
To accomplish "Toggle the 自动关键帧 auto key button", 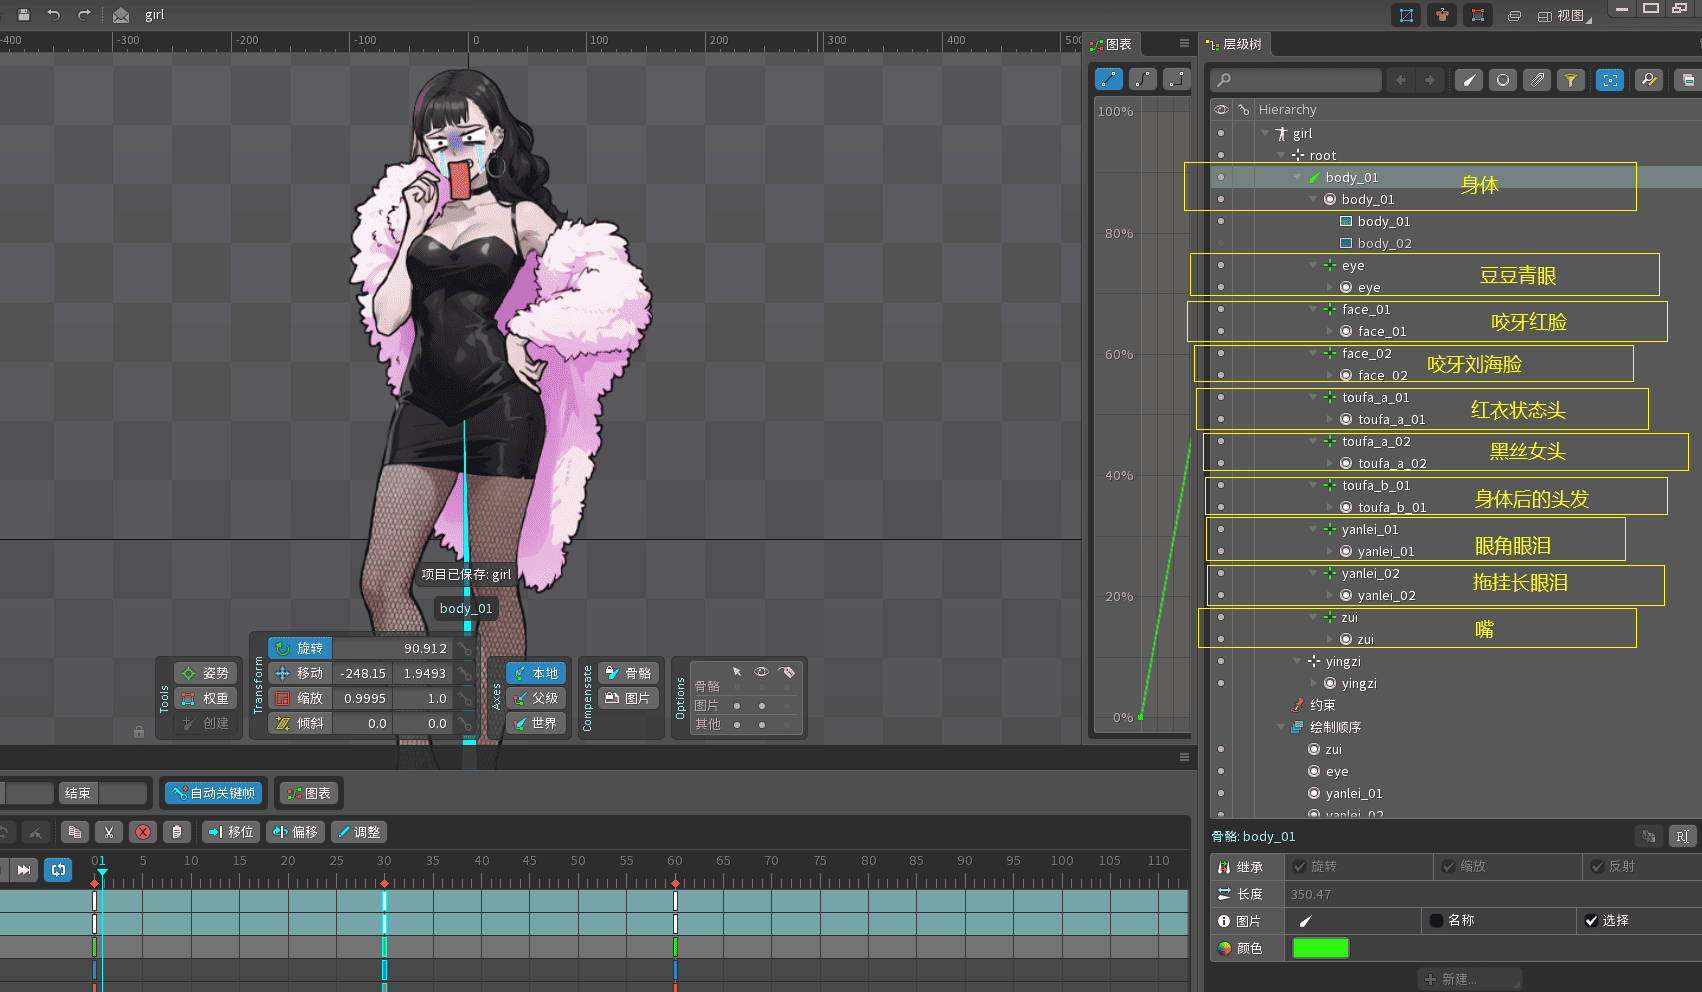I will (214, 793).
